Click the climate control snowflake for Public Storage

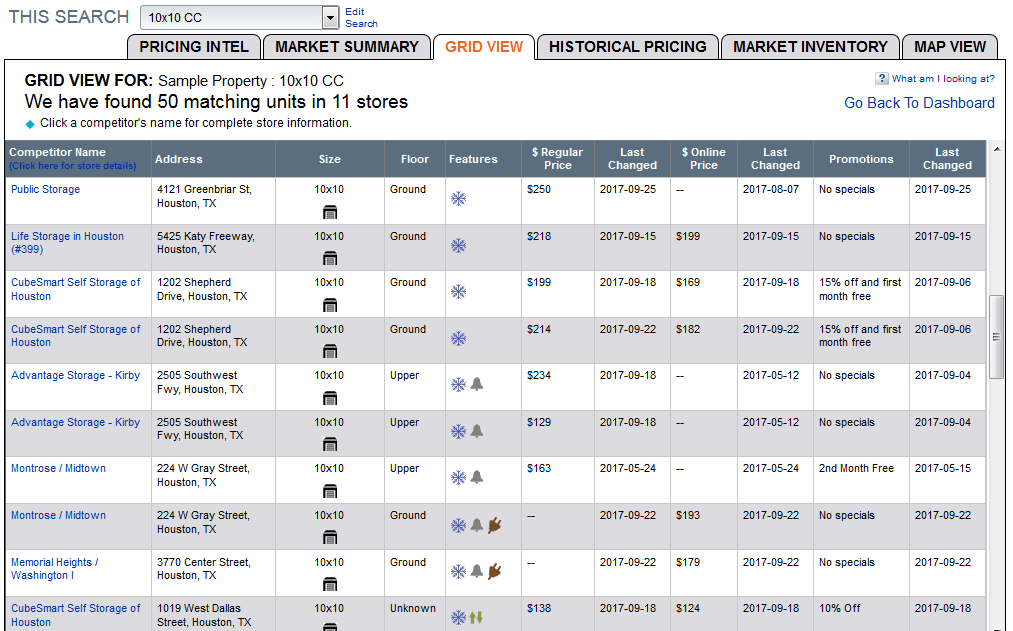(459, 198)
